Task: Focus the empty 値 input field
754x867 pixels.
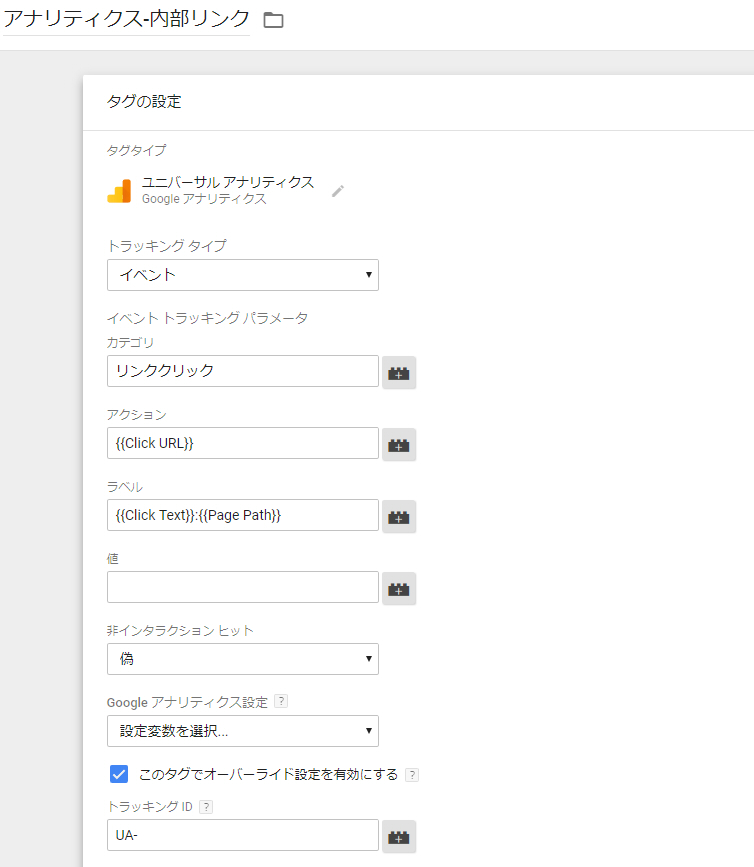Action: (x=243, y=587)
